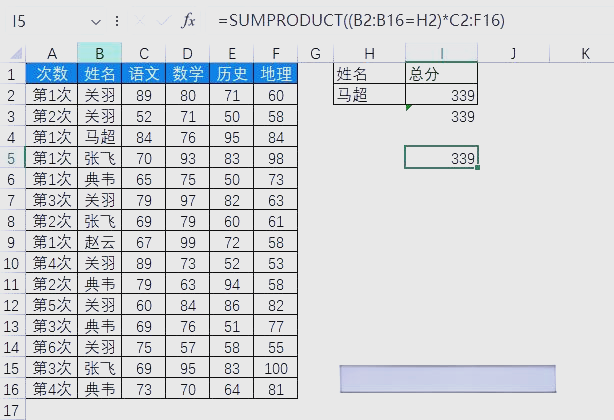This screenshot has height=420, width=614.
Task: Select column D header
Action: coord(188,53)
